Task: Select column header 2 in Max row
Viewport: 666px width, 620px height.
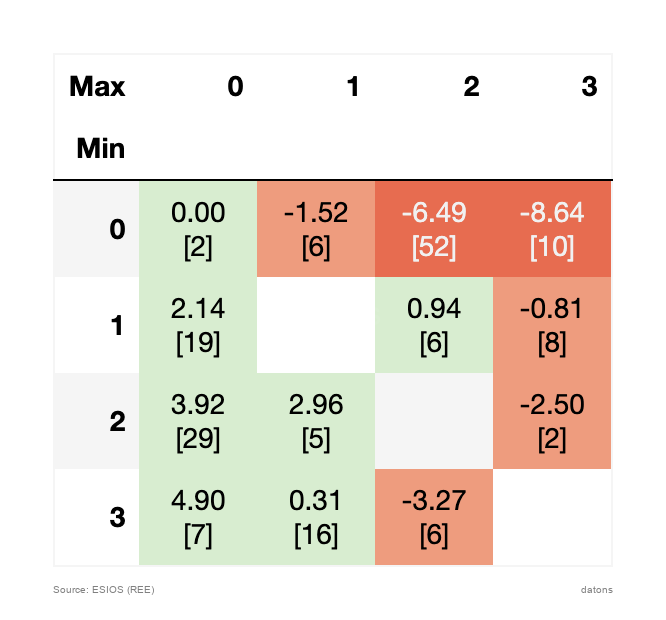Action: pos(471,86)
